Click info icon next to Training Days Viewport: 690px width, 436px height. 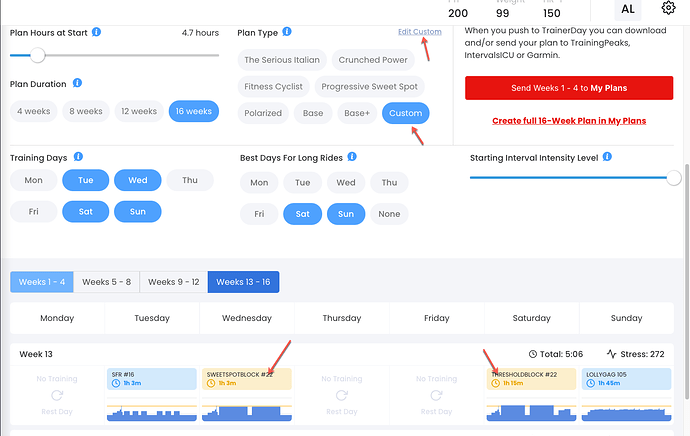coord(78,157)
